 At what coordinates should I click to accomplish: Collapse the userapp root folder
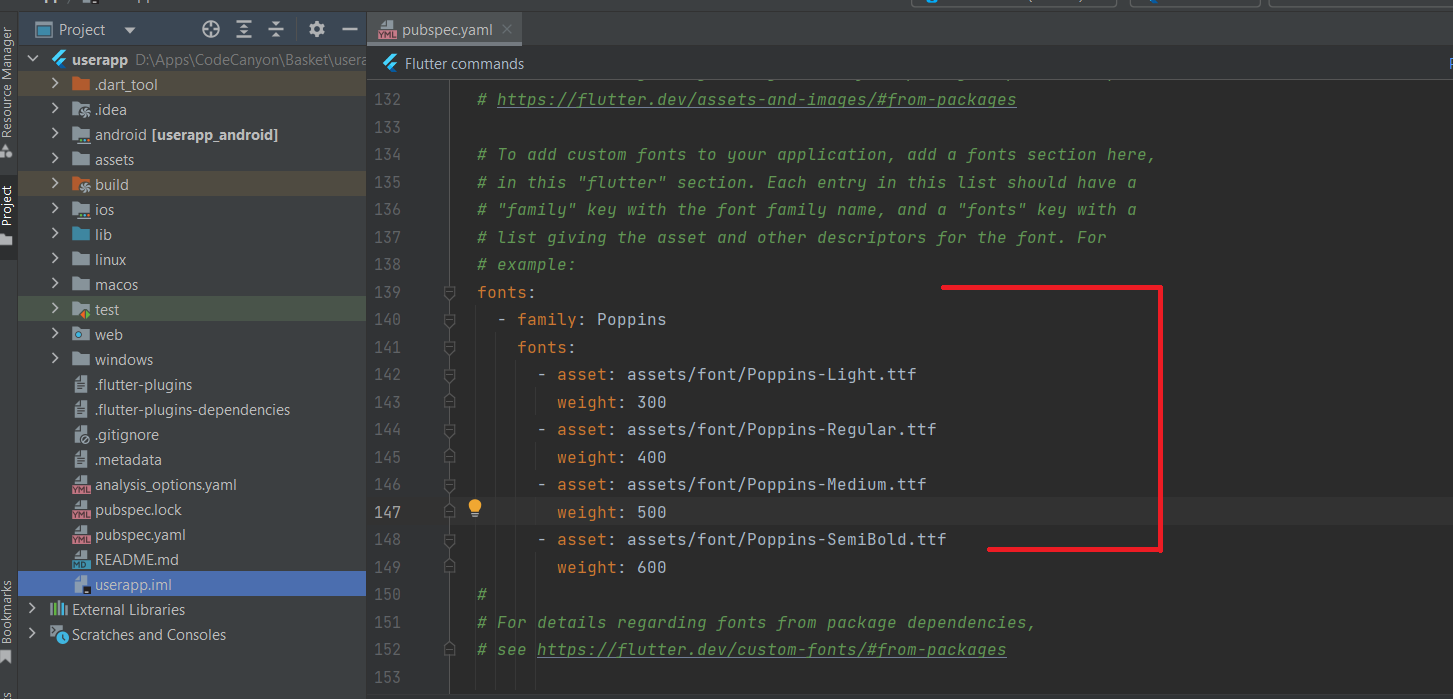click(32, 59)
